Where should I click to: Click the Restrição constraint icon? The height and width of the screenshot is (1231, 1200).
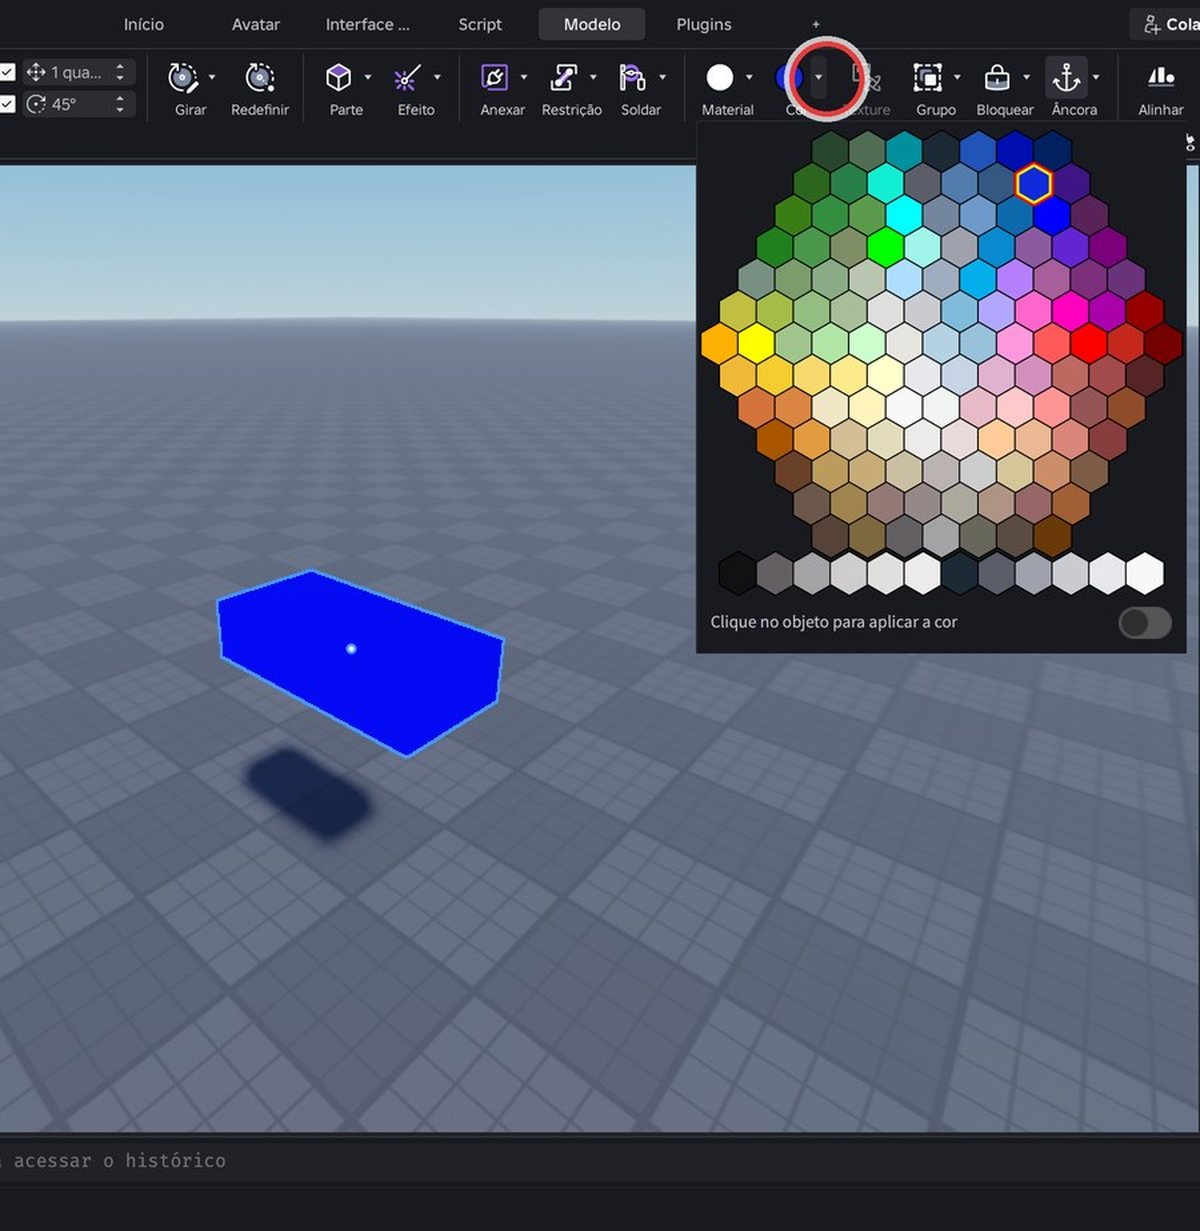click(x=564, y=77)
